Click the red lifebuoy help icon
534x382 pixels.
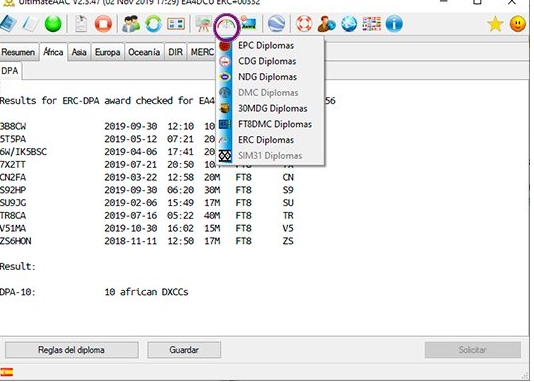click(304, 24)
